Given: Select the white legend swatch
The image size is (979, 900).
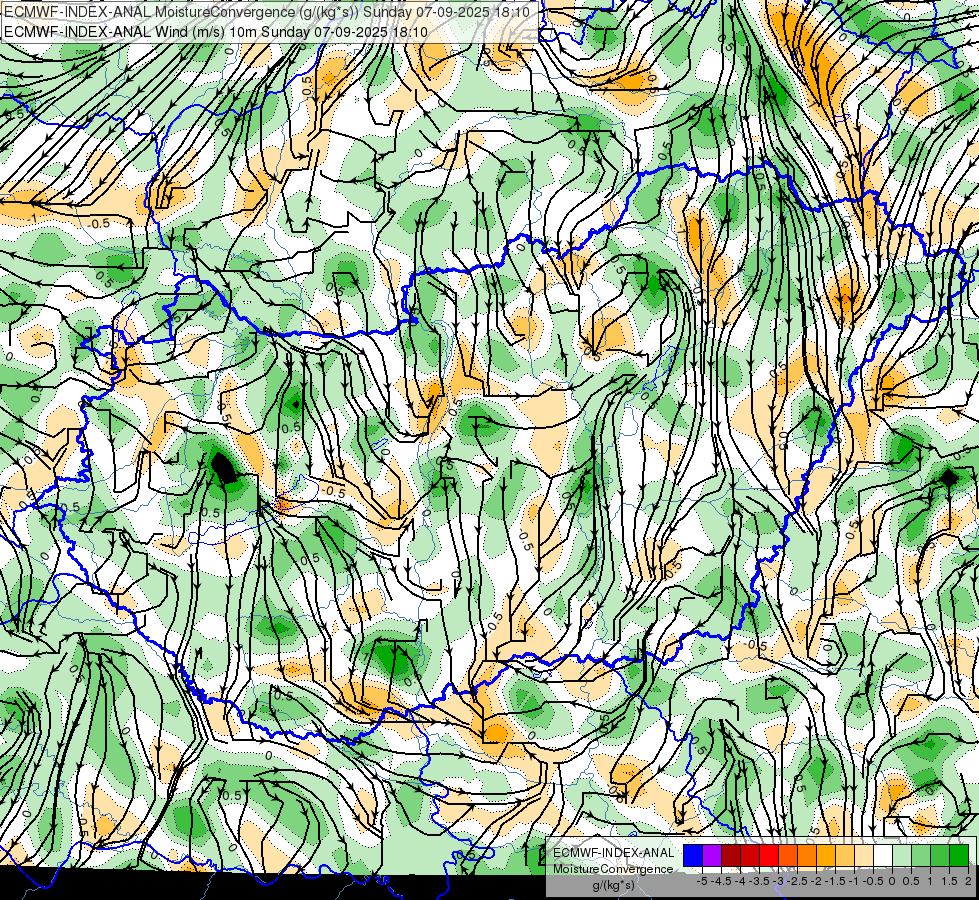Looking at the screenshot, I should point(883,856).
